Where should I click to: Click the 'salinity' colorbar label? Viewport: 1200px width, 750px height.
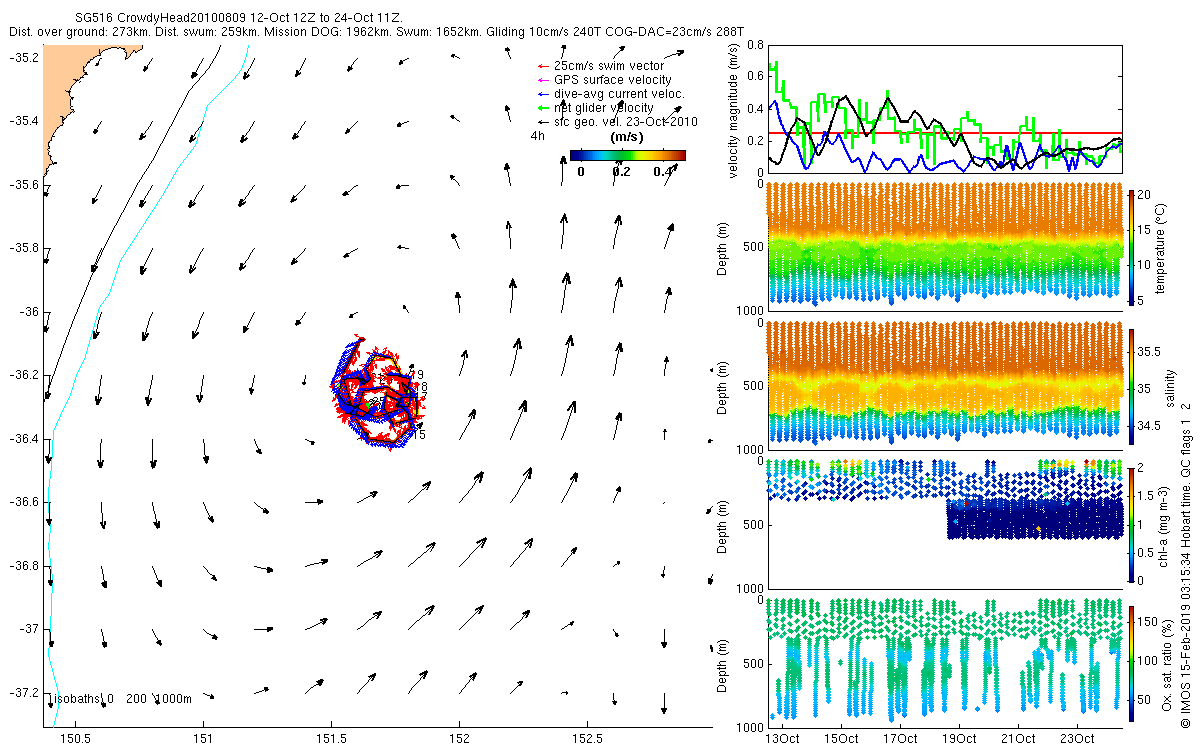pyautogui.click(x=1170, y=390)
